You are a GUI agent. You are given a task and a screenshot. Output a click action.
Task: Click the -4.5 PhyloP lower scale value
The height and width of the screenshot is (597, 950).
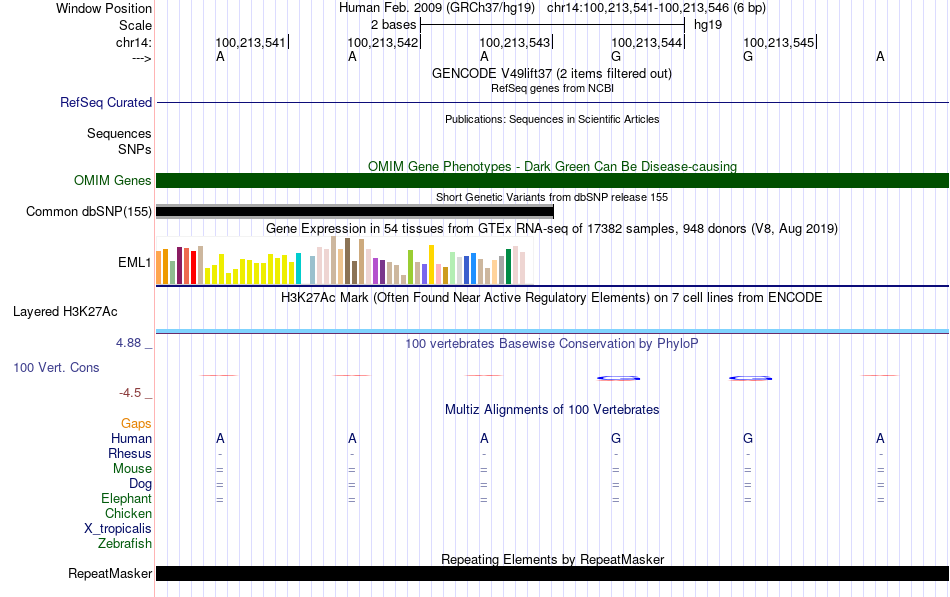pos(130,393)
